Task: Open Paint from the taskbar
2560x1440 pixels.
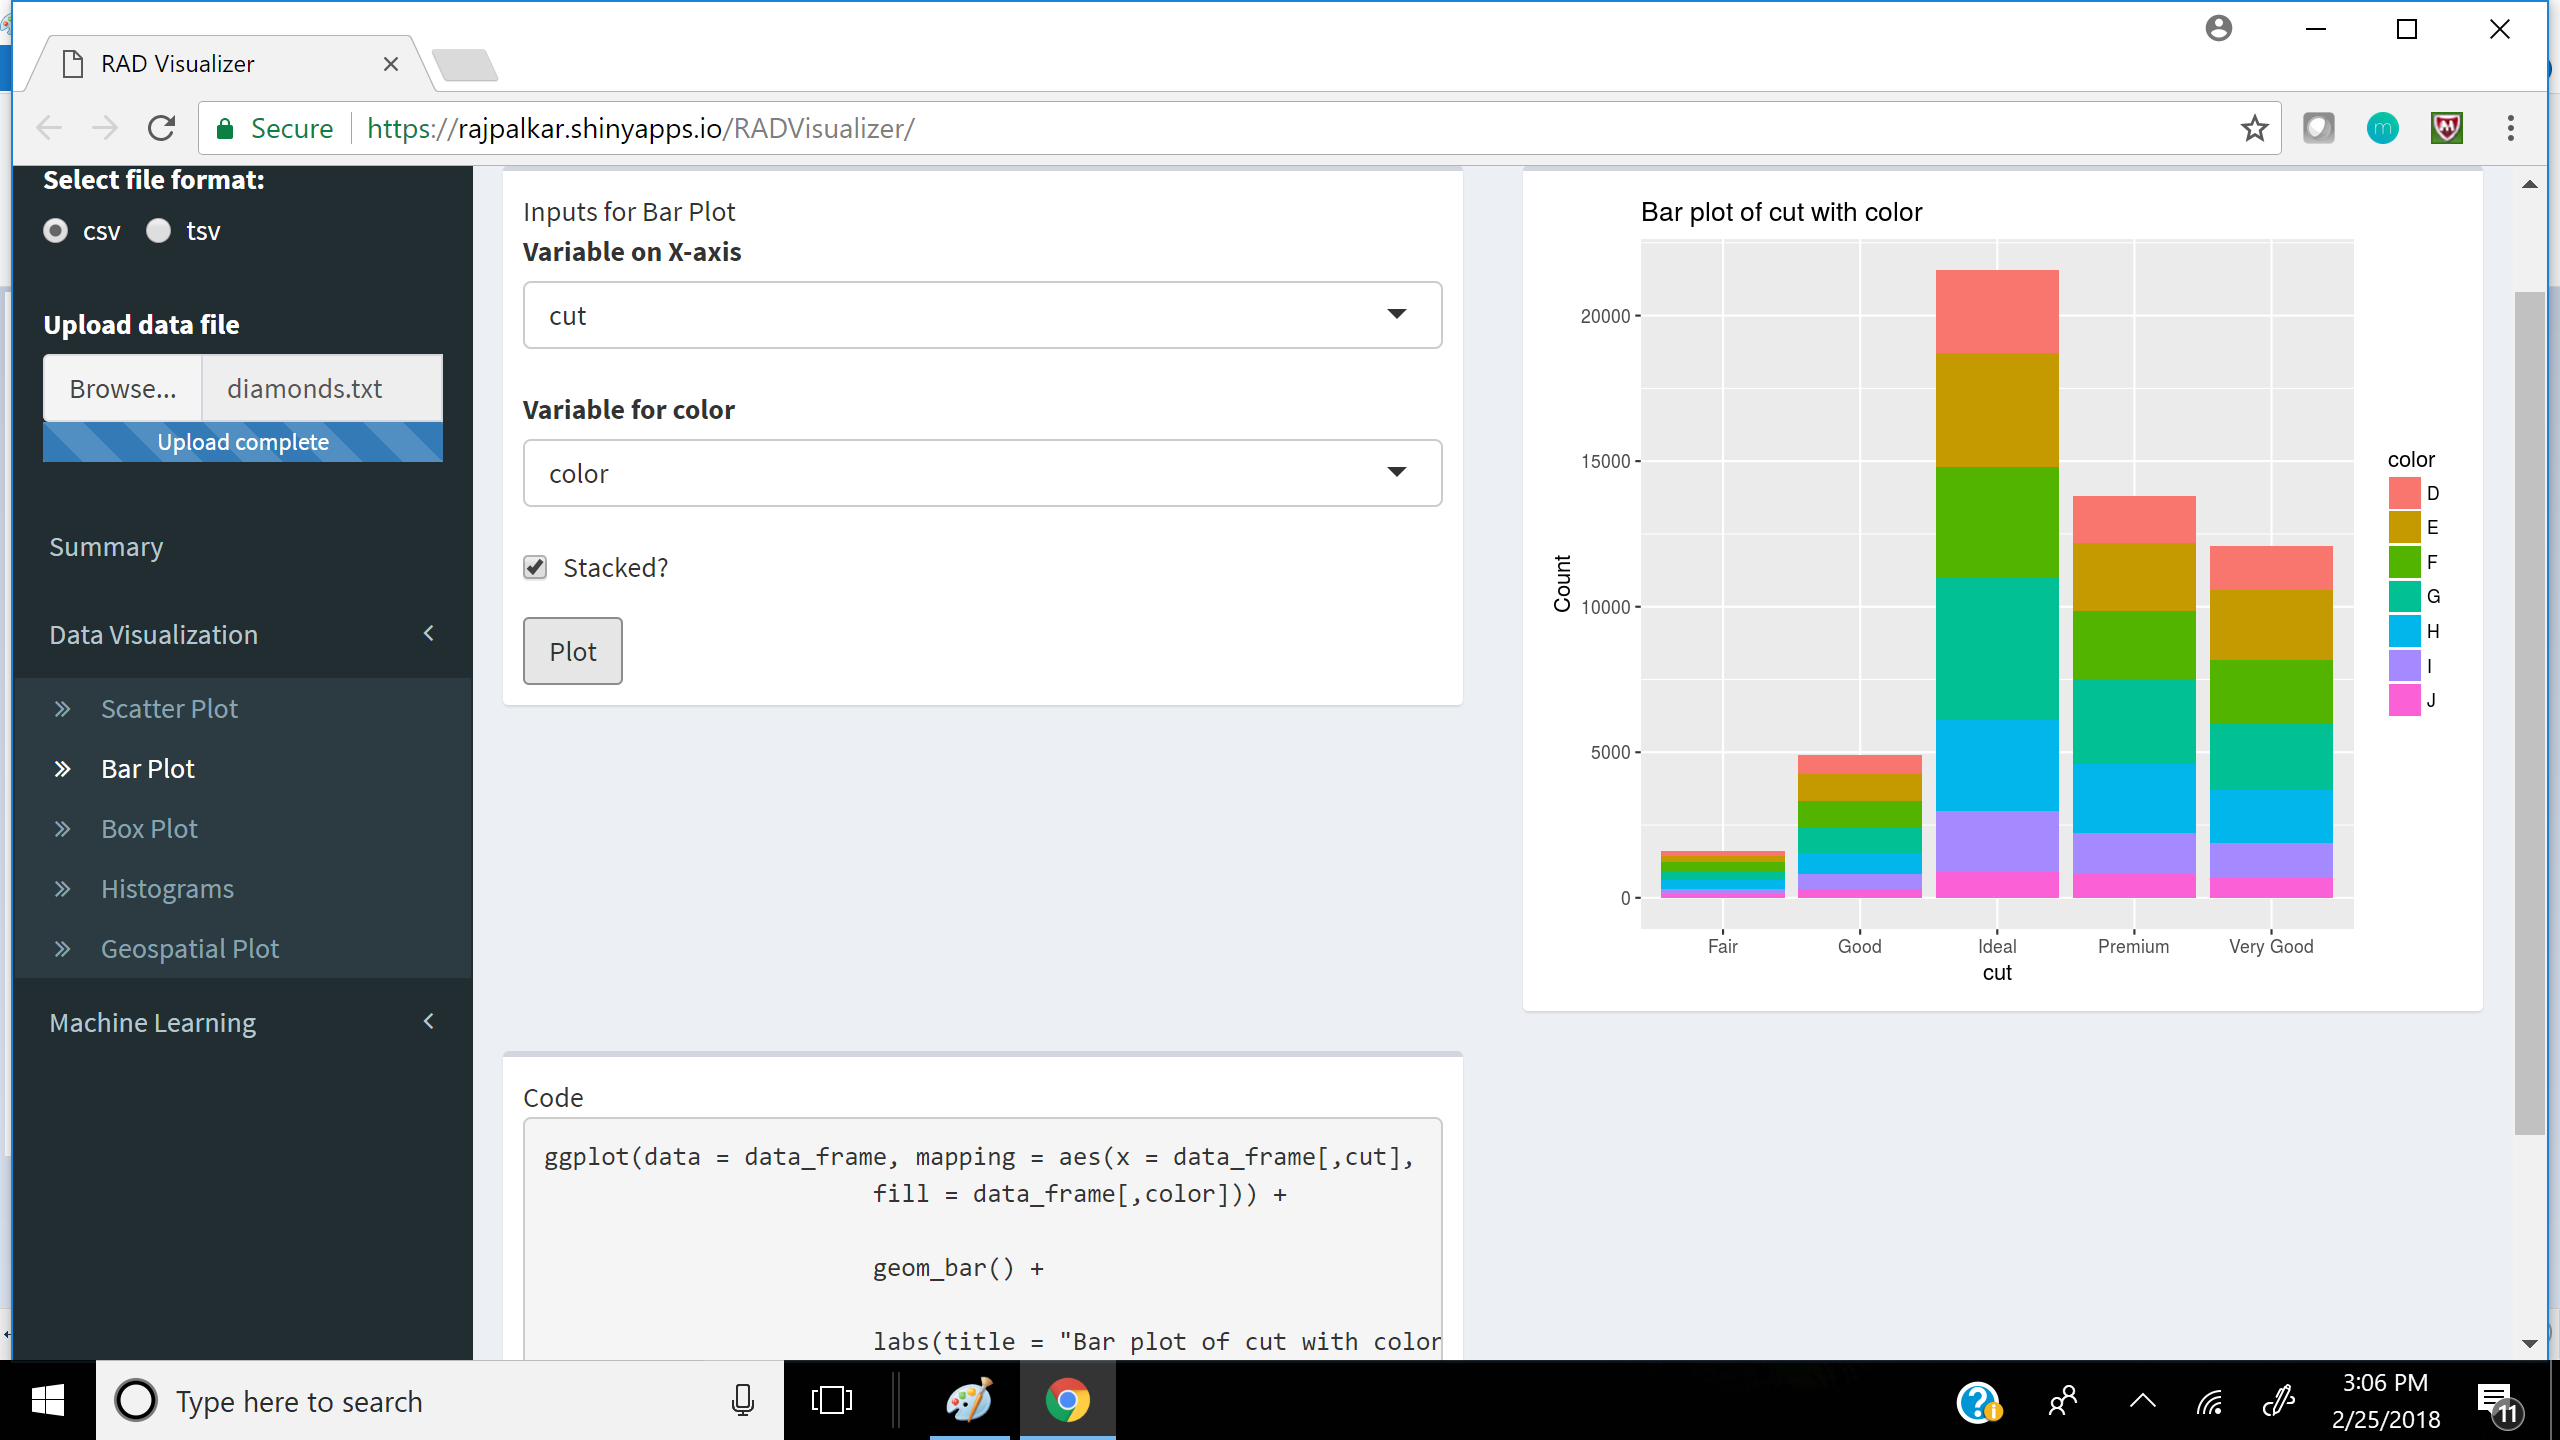Action: pos(969,1400)
